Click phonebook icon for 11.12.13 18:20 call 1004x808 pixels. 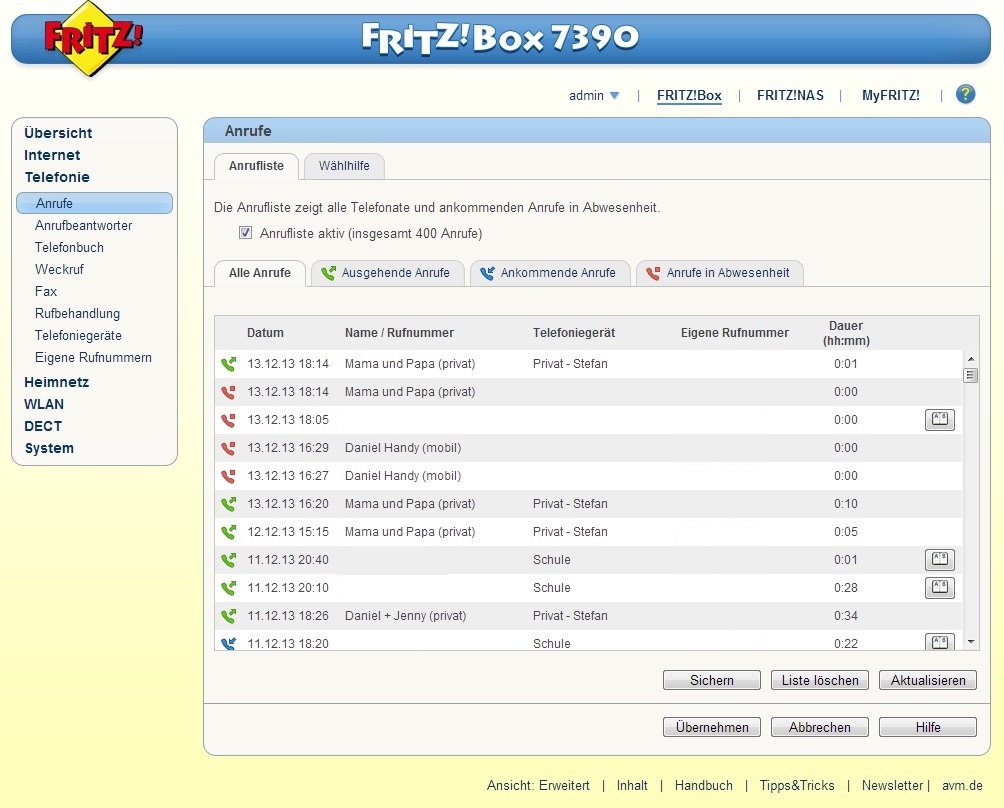click(x=940, y=642)
